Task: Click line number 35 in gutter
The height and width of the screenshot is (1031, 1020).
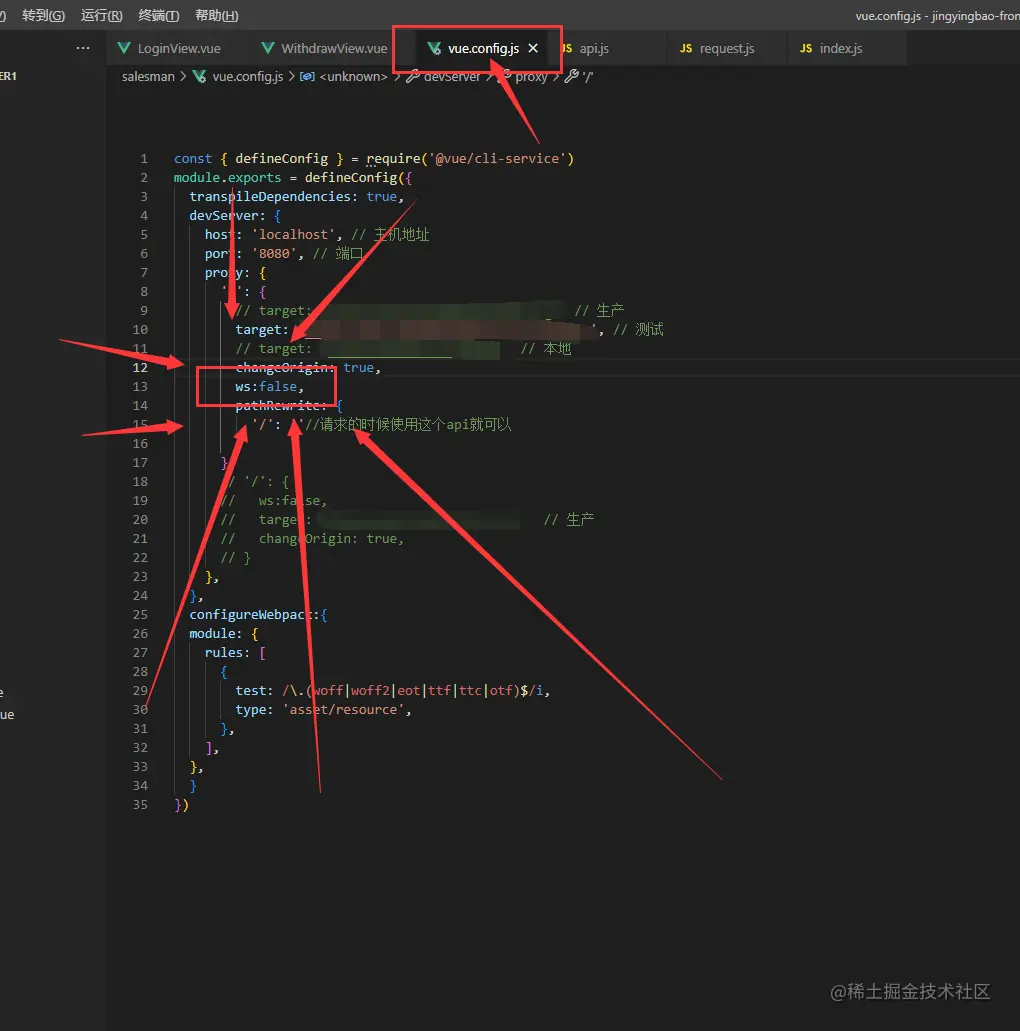Action: click(140, 805)
